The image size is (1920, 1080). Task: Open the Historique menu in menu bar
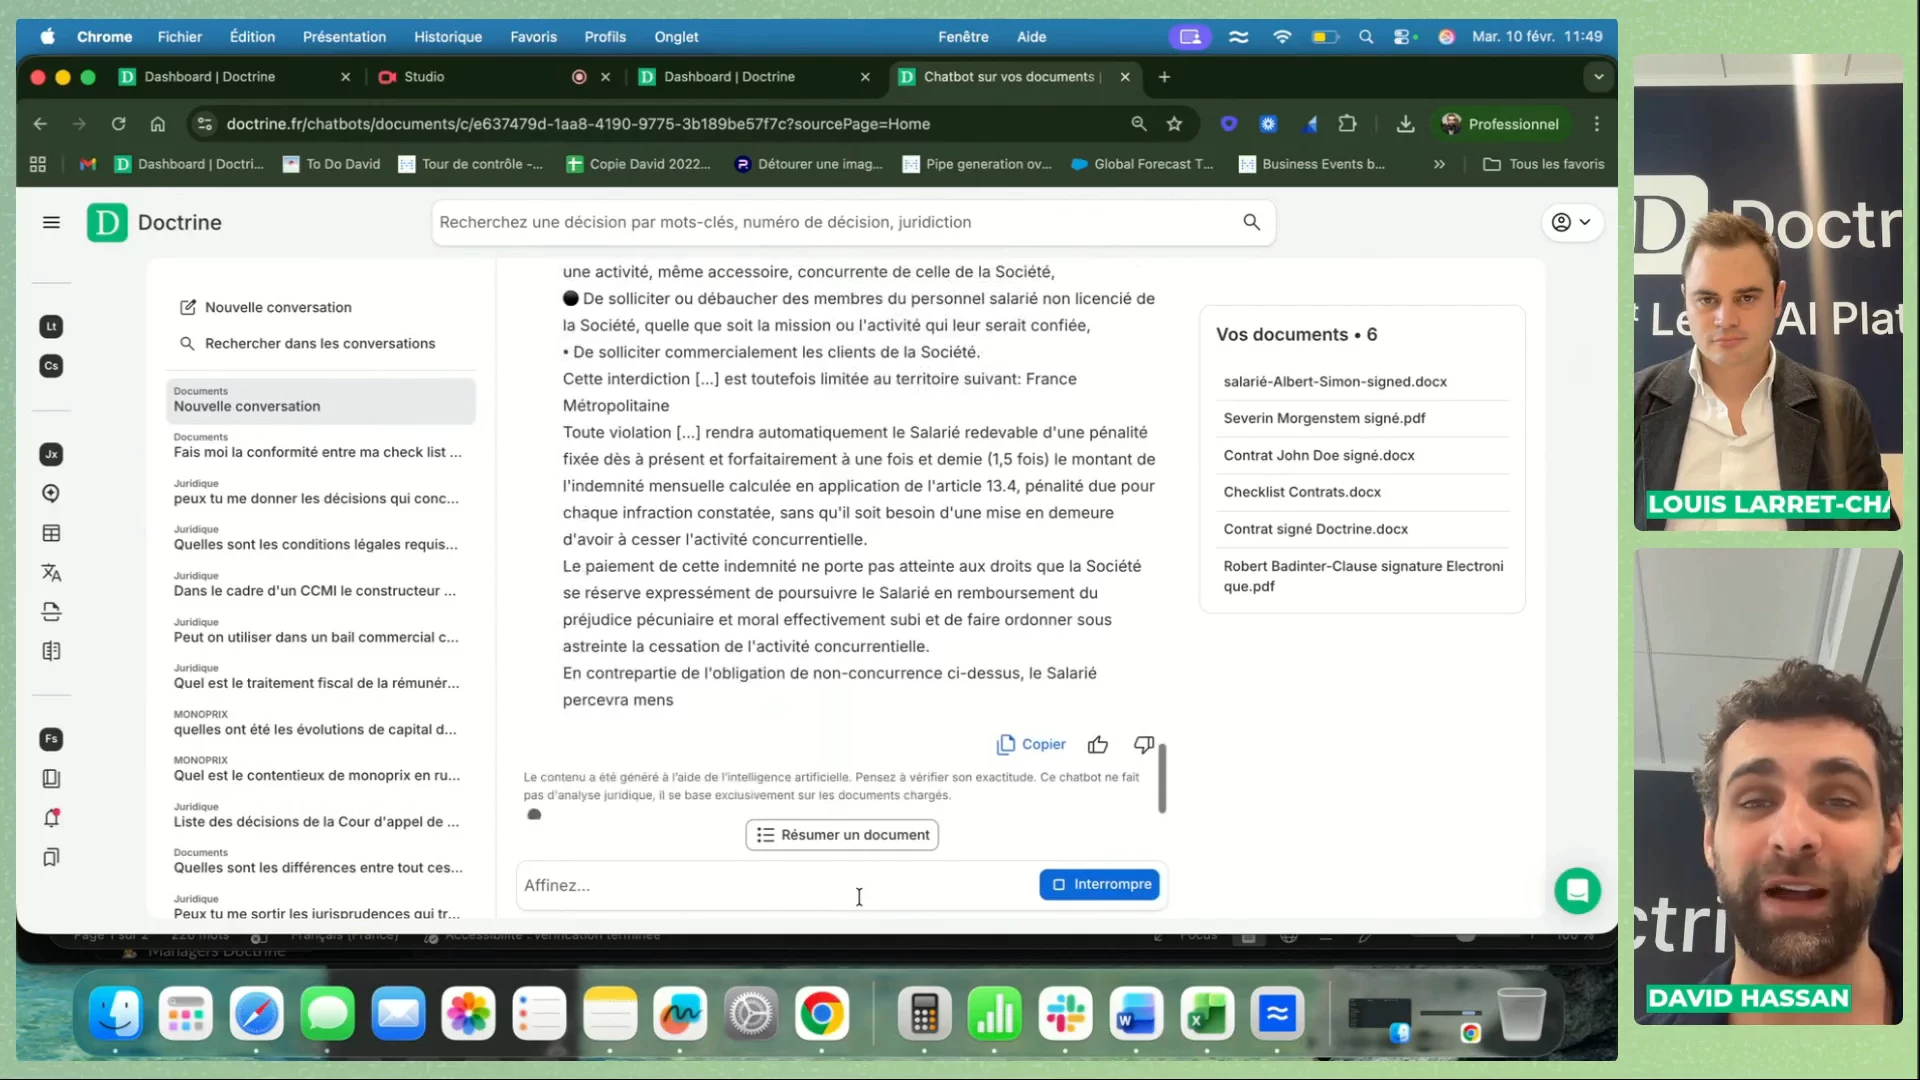pyautogui.click(x=448, y=37)
